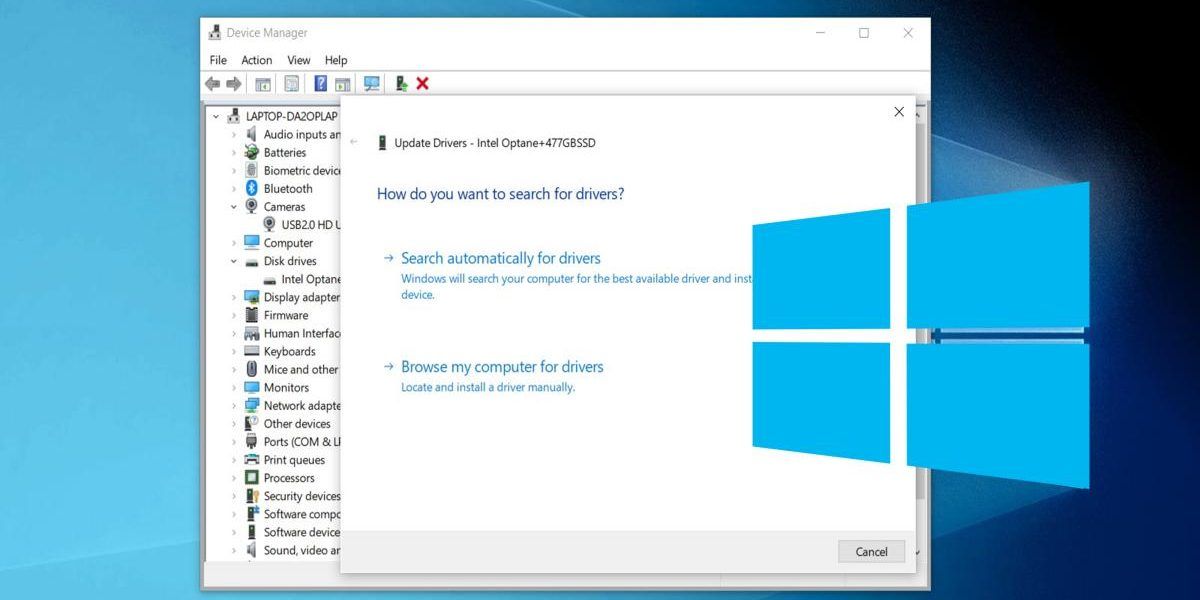Select the Intel Optane disk drive entry
This screenshot has width=1200, height=600.
coord(311,279)
